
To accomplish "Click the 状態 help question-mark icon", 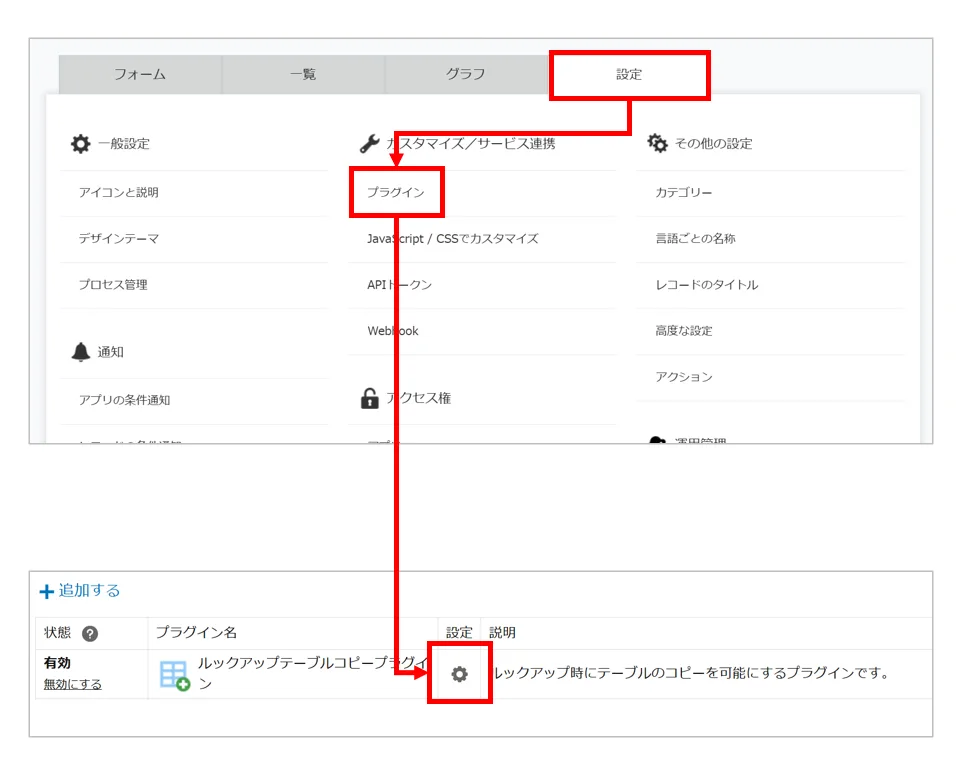I will click(90, 634).
